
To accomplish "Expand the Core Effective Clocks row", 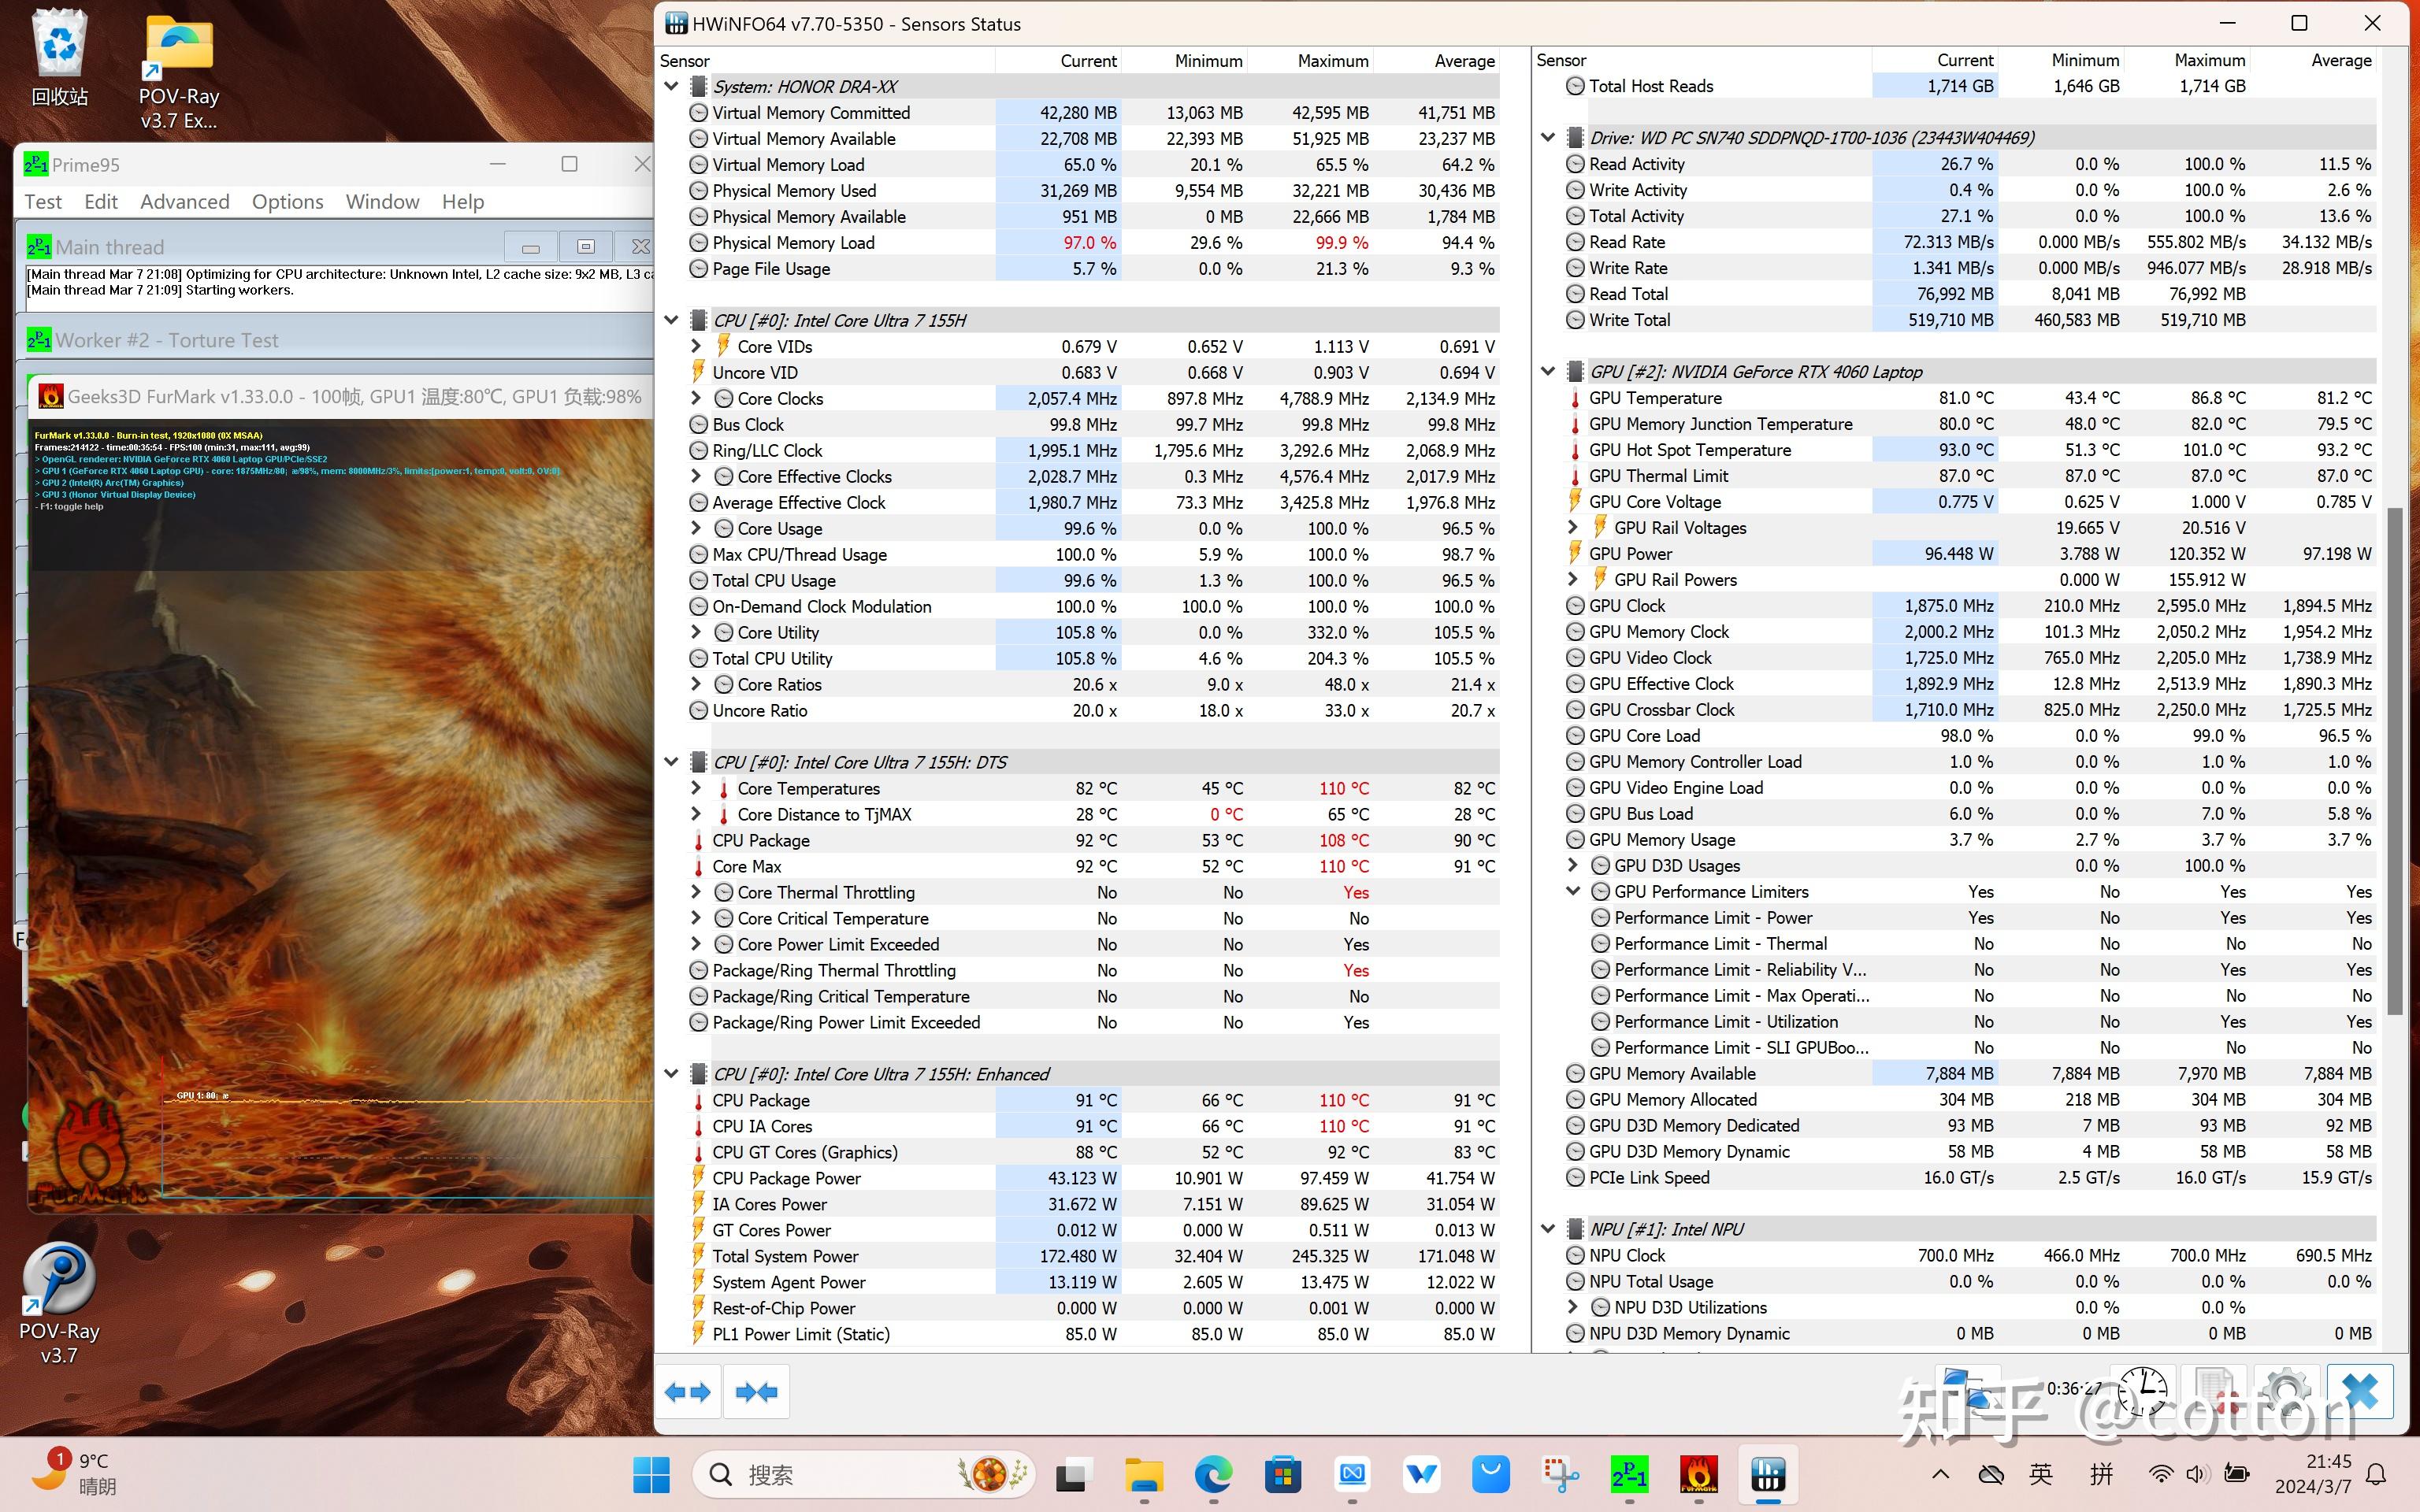I will tap(696, 476).
